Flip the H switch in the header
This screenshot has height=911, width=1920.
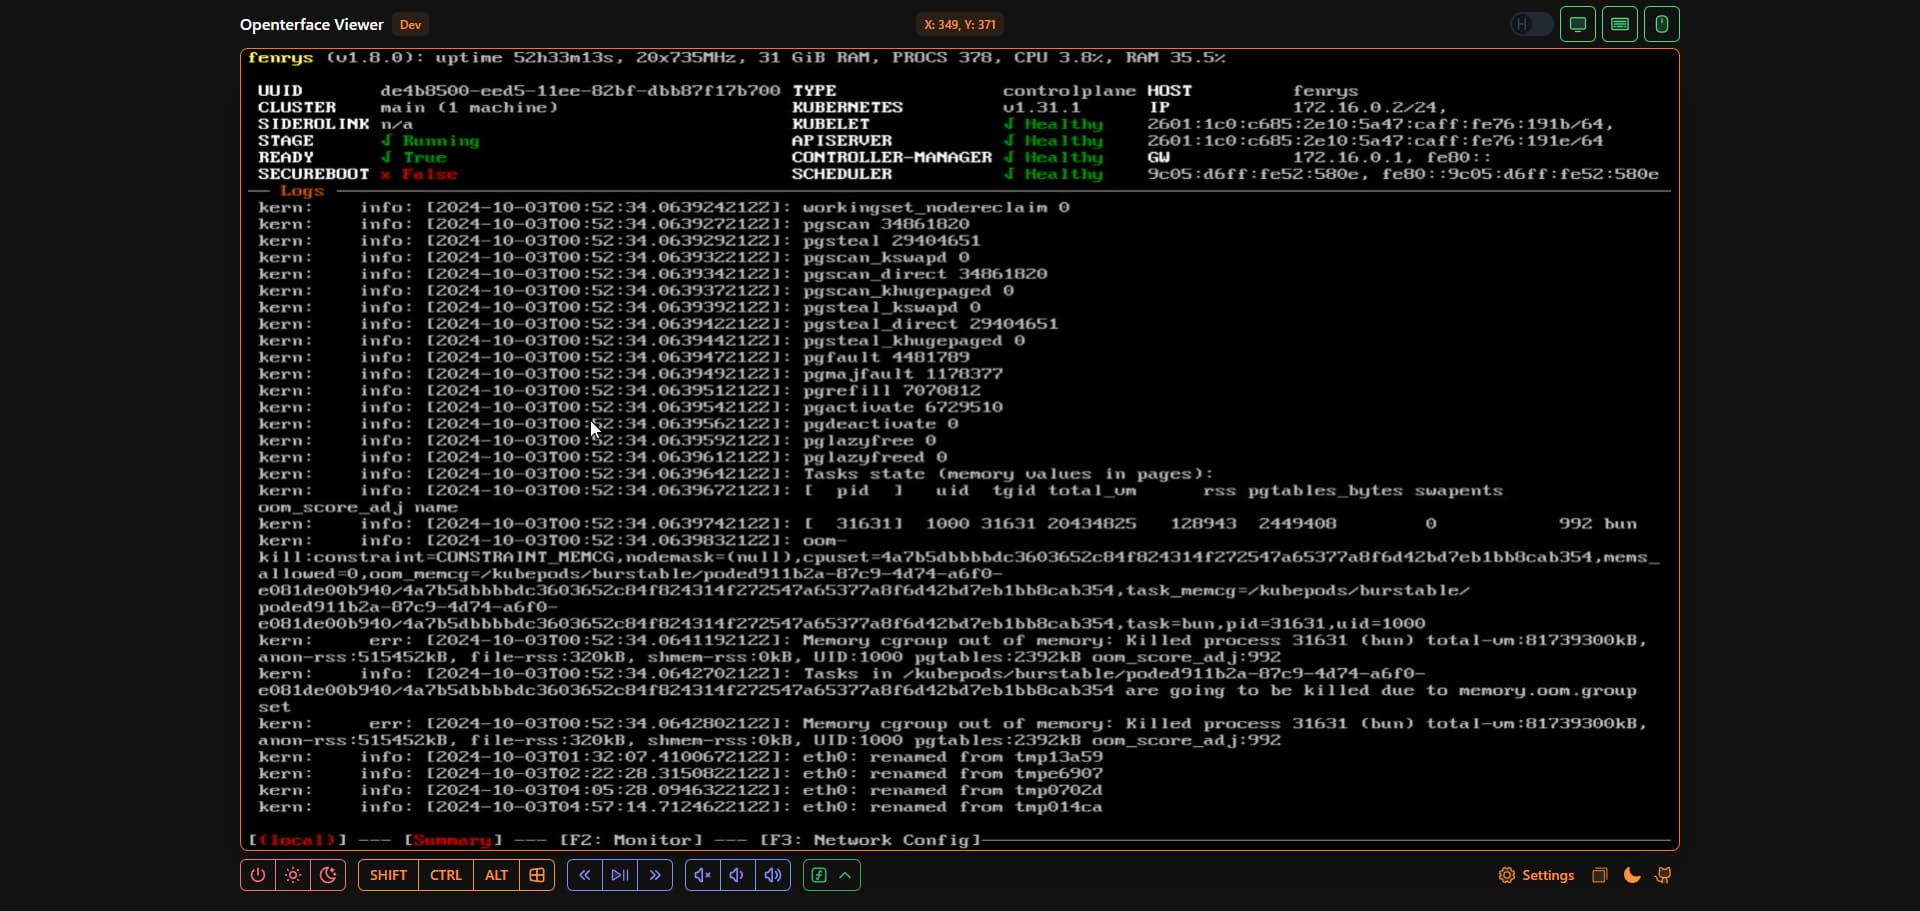click(1531, 24)
